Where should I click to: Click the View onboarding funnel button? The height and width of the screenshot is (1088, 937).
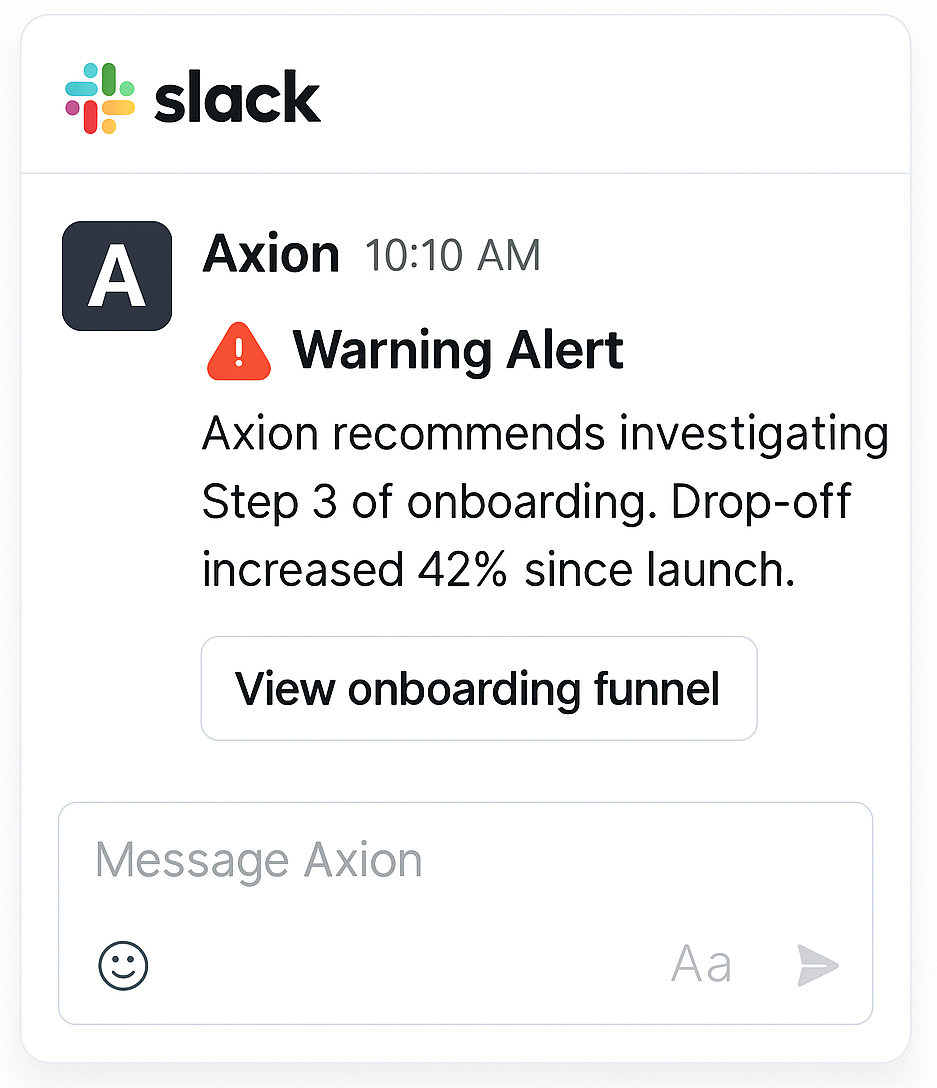coord(479,688)
